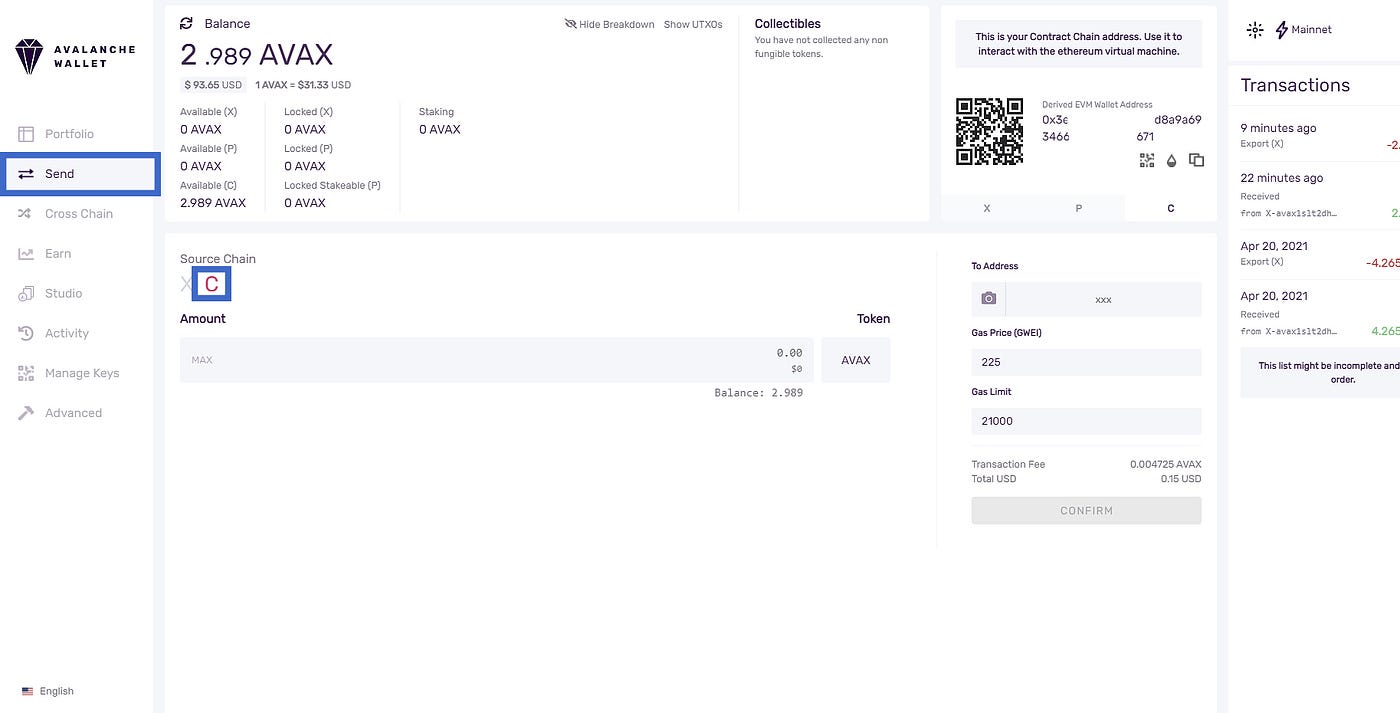
Task: Toggle Hide Breakdown
Action: 609,24
